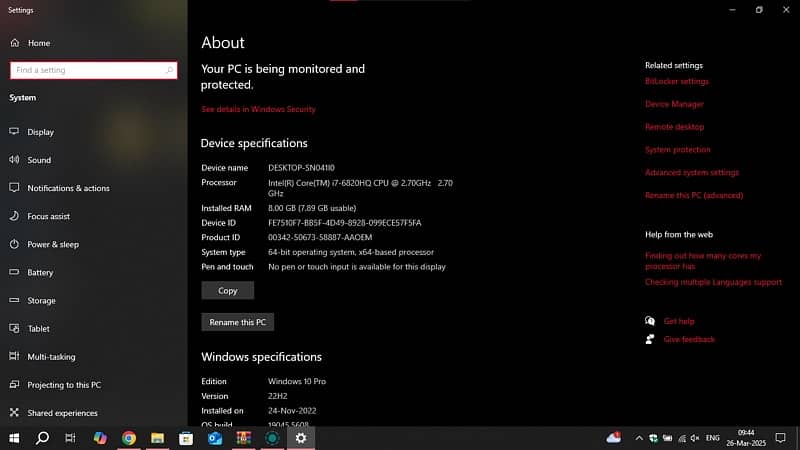Open Checking multiple Languages support link

[713, 282]
